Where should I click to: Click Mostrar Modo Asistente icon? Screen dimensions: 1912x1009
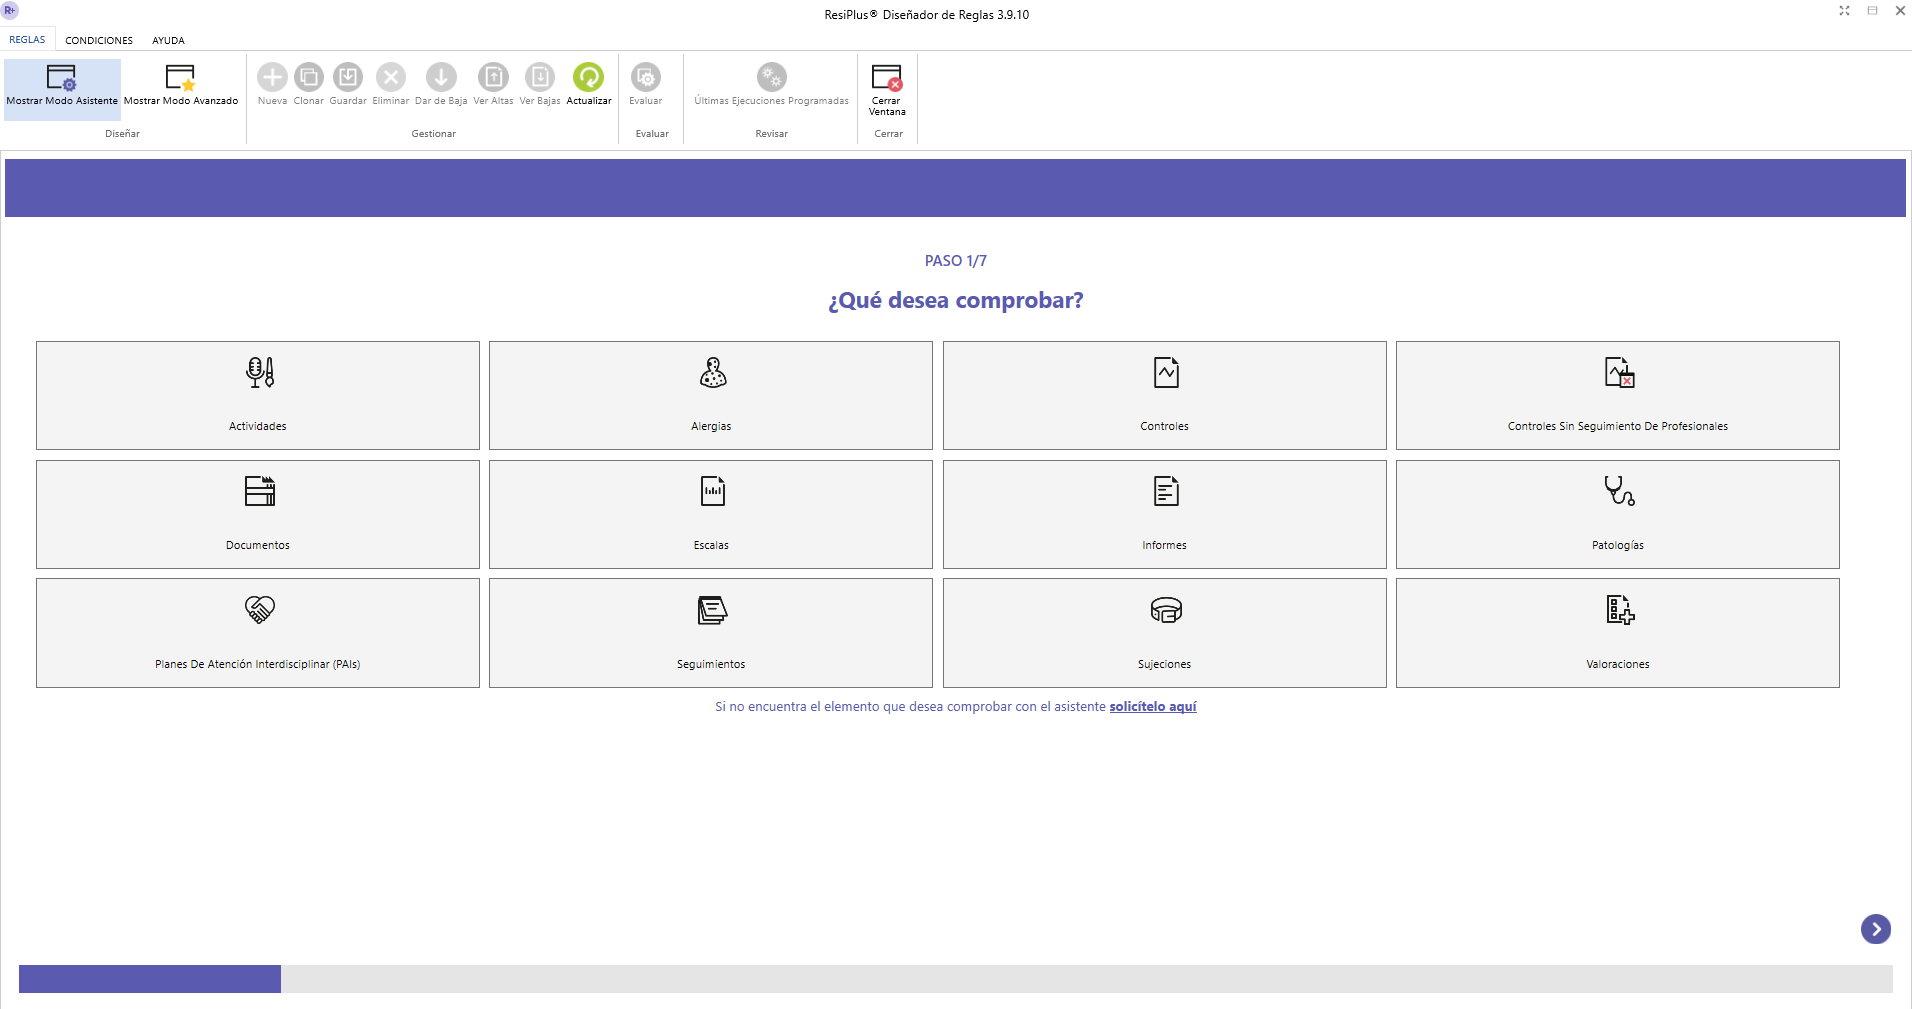[62, 77]
